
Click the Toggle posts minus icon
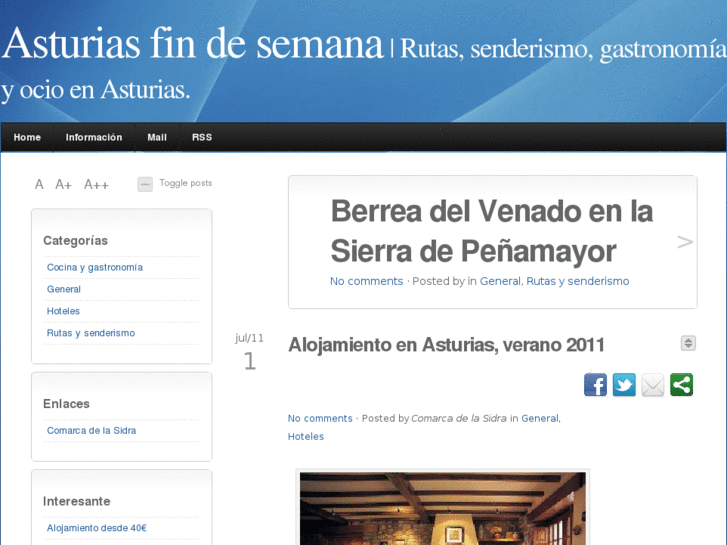click(145, 184)
